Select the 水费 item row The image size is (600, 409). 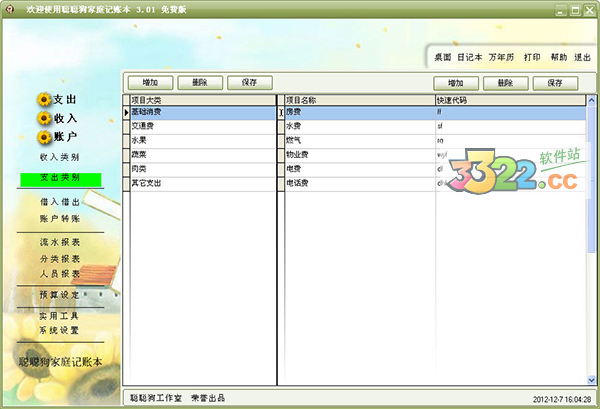coord(435,127)
